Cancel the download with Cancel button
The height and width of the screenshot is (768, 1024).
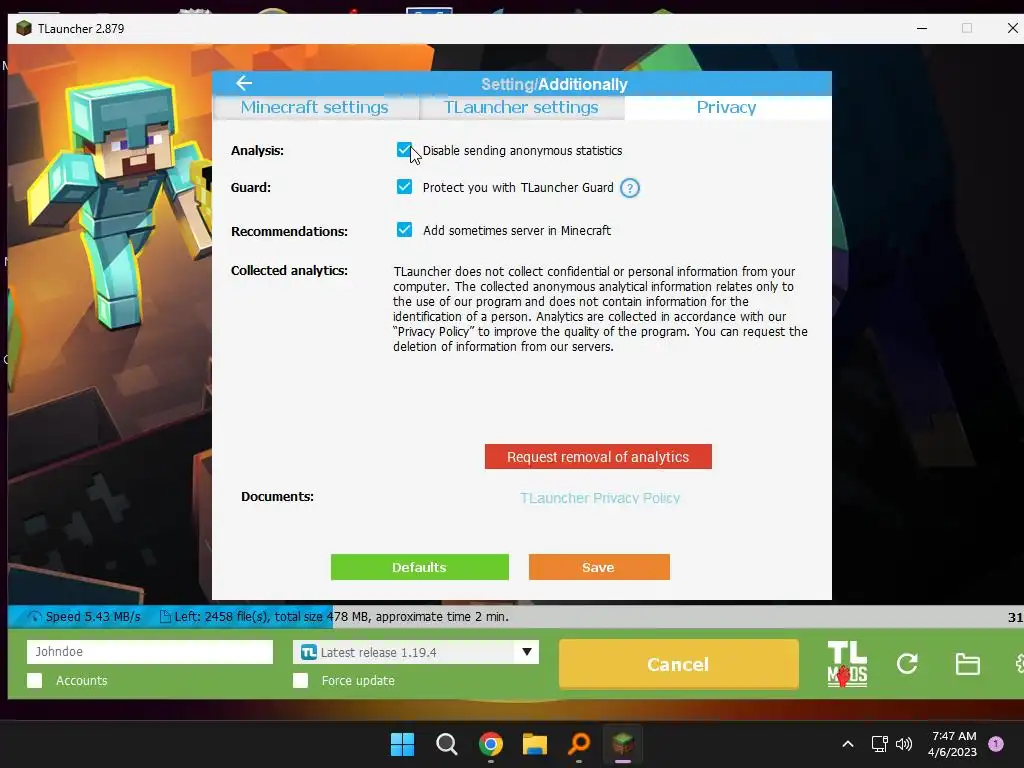[x=679, y=664]
